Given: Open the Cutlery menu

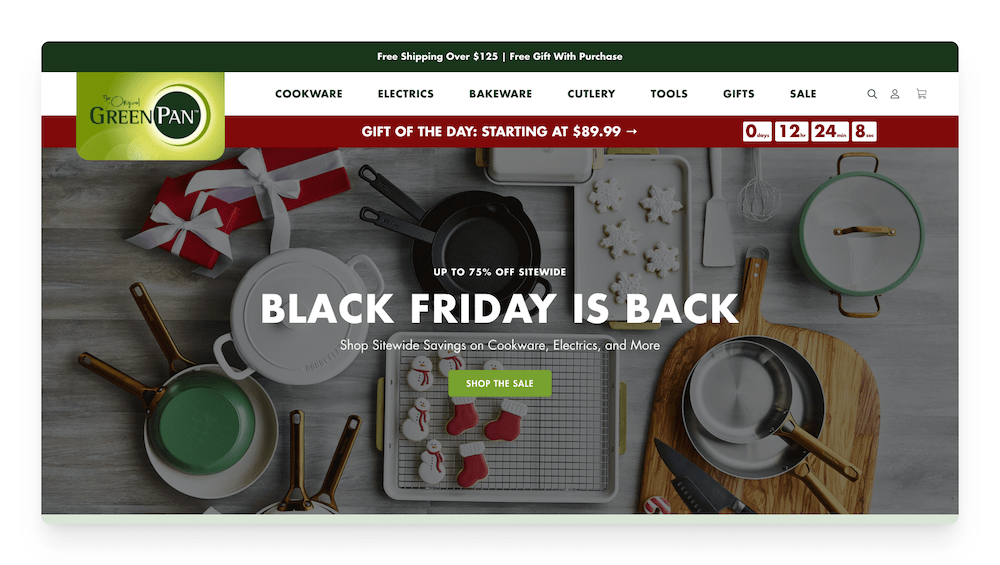Looking at the screenshot, I should click(x=591, y=94).
